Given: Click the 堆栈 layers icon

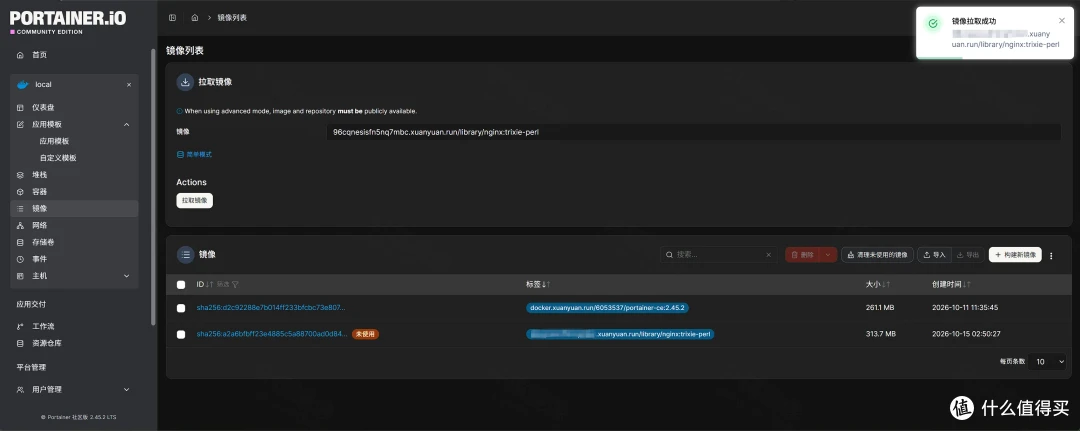Looking at the screenshot, I should pyautogui.click(x=20, y=175).
